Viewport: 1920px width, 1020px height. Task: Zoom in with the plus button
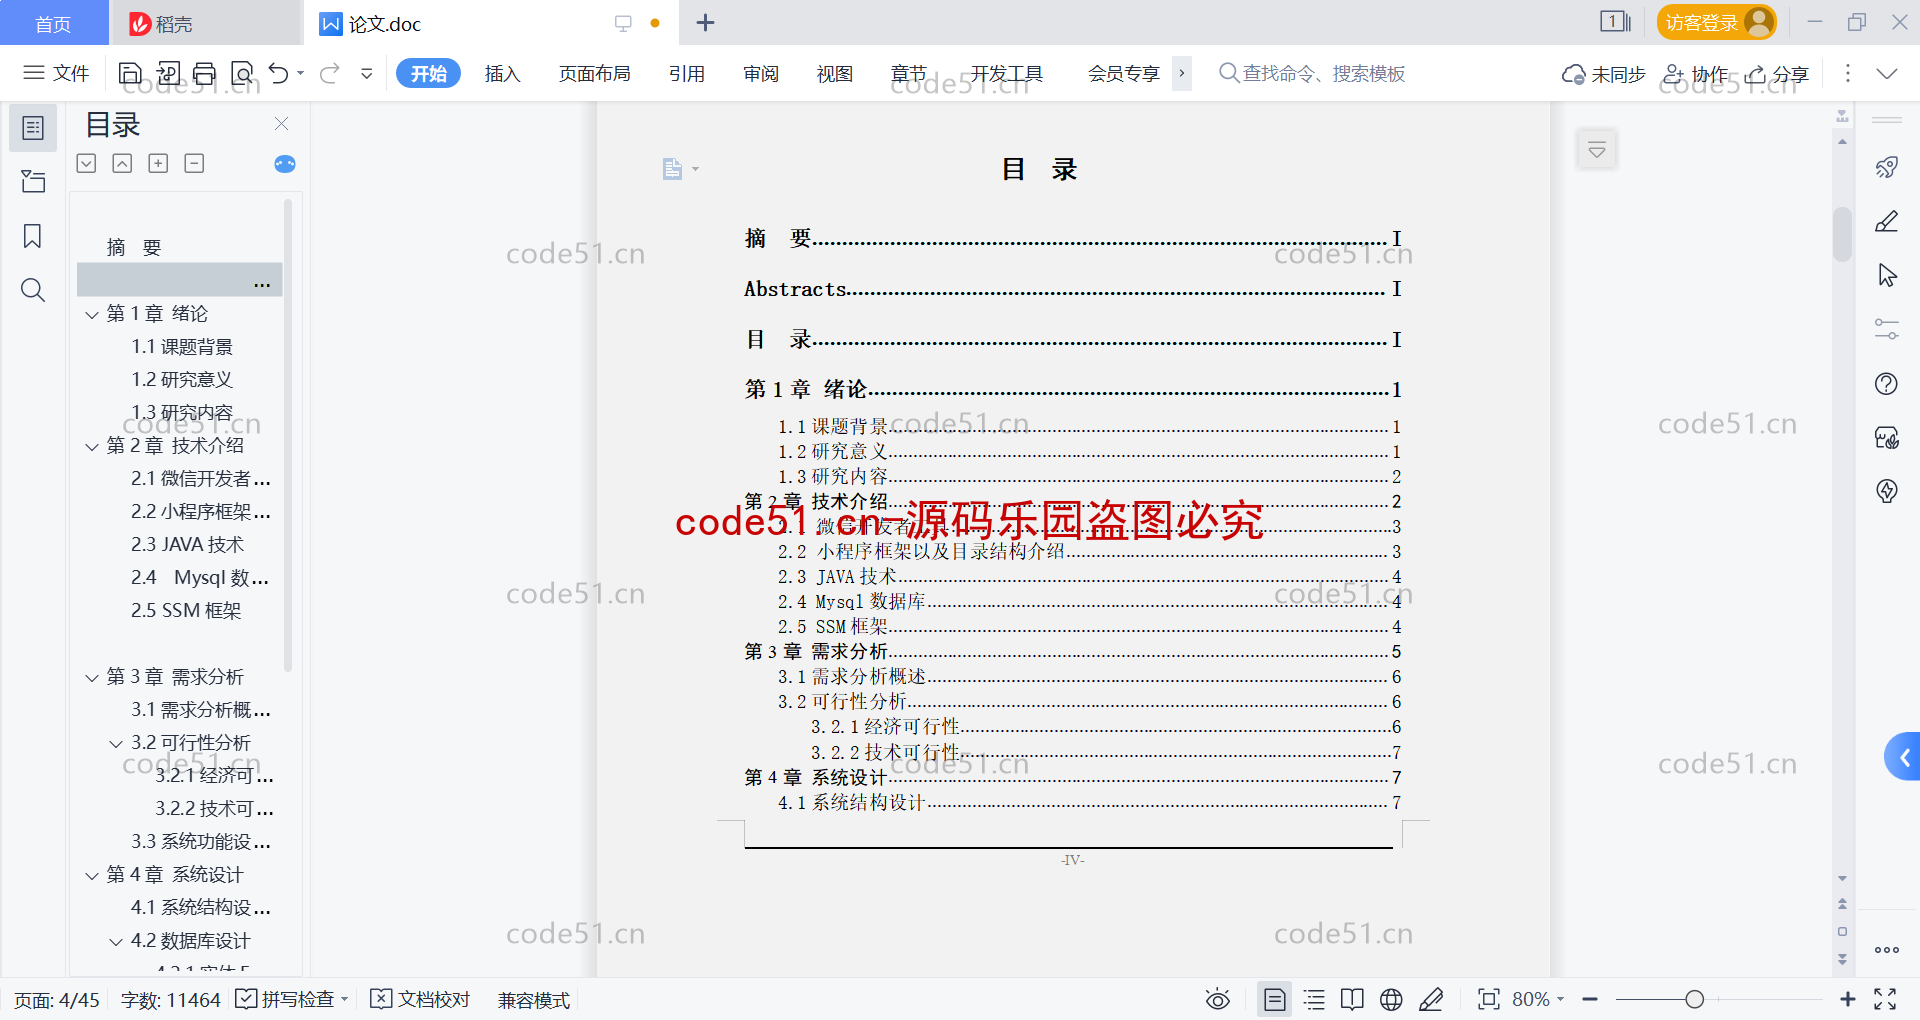coord(1847,999)
